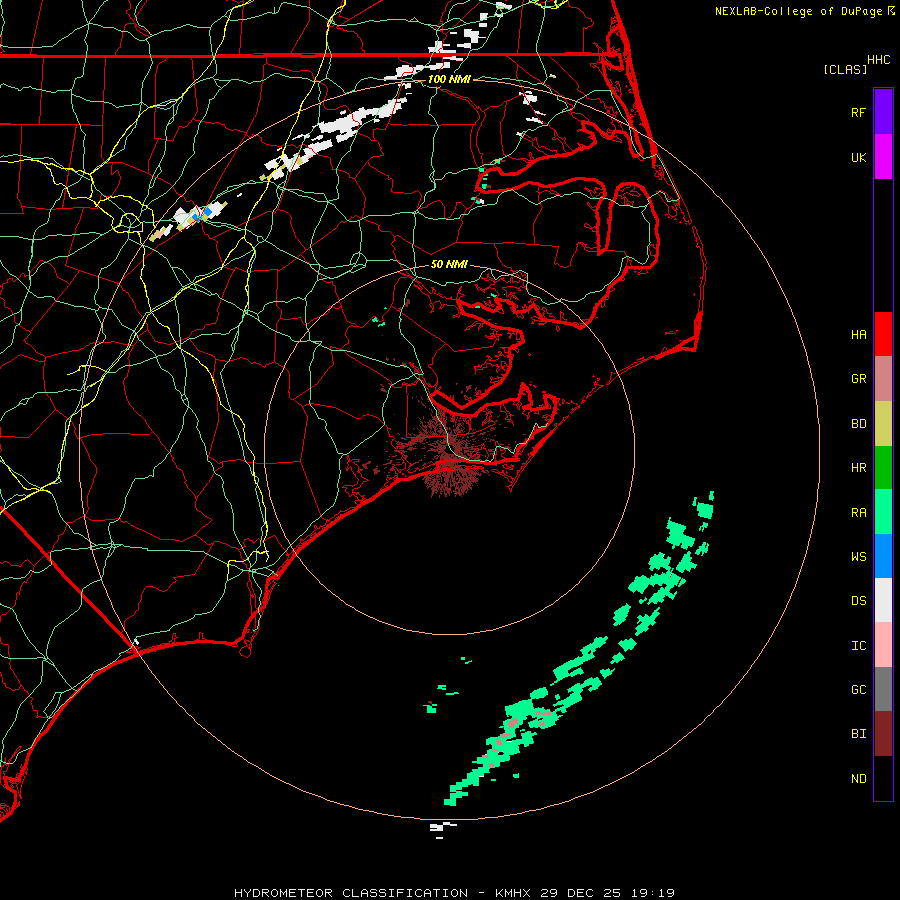
Task: Click the BD legend label
Action: point(858,424)
